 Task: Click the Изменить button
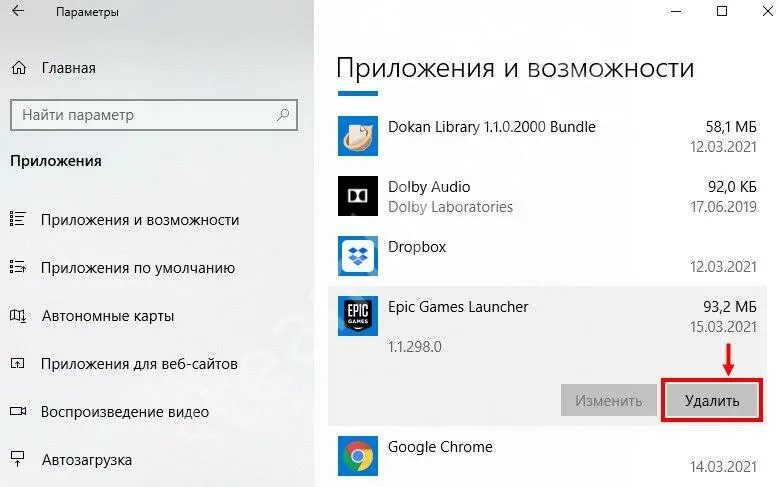pos(609,400)
